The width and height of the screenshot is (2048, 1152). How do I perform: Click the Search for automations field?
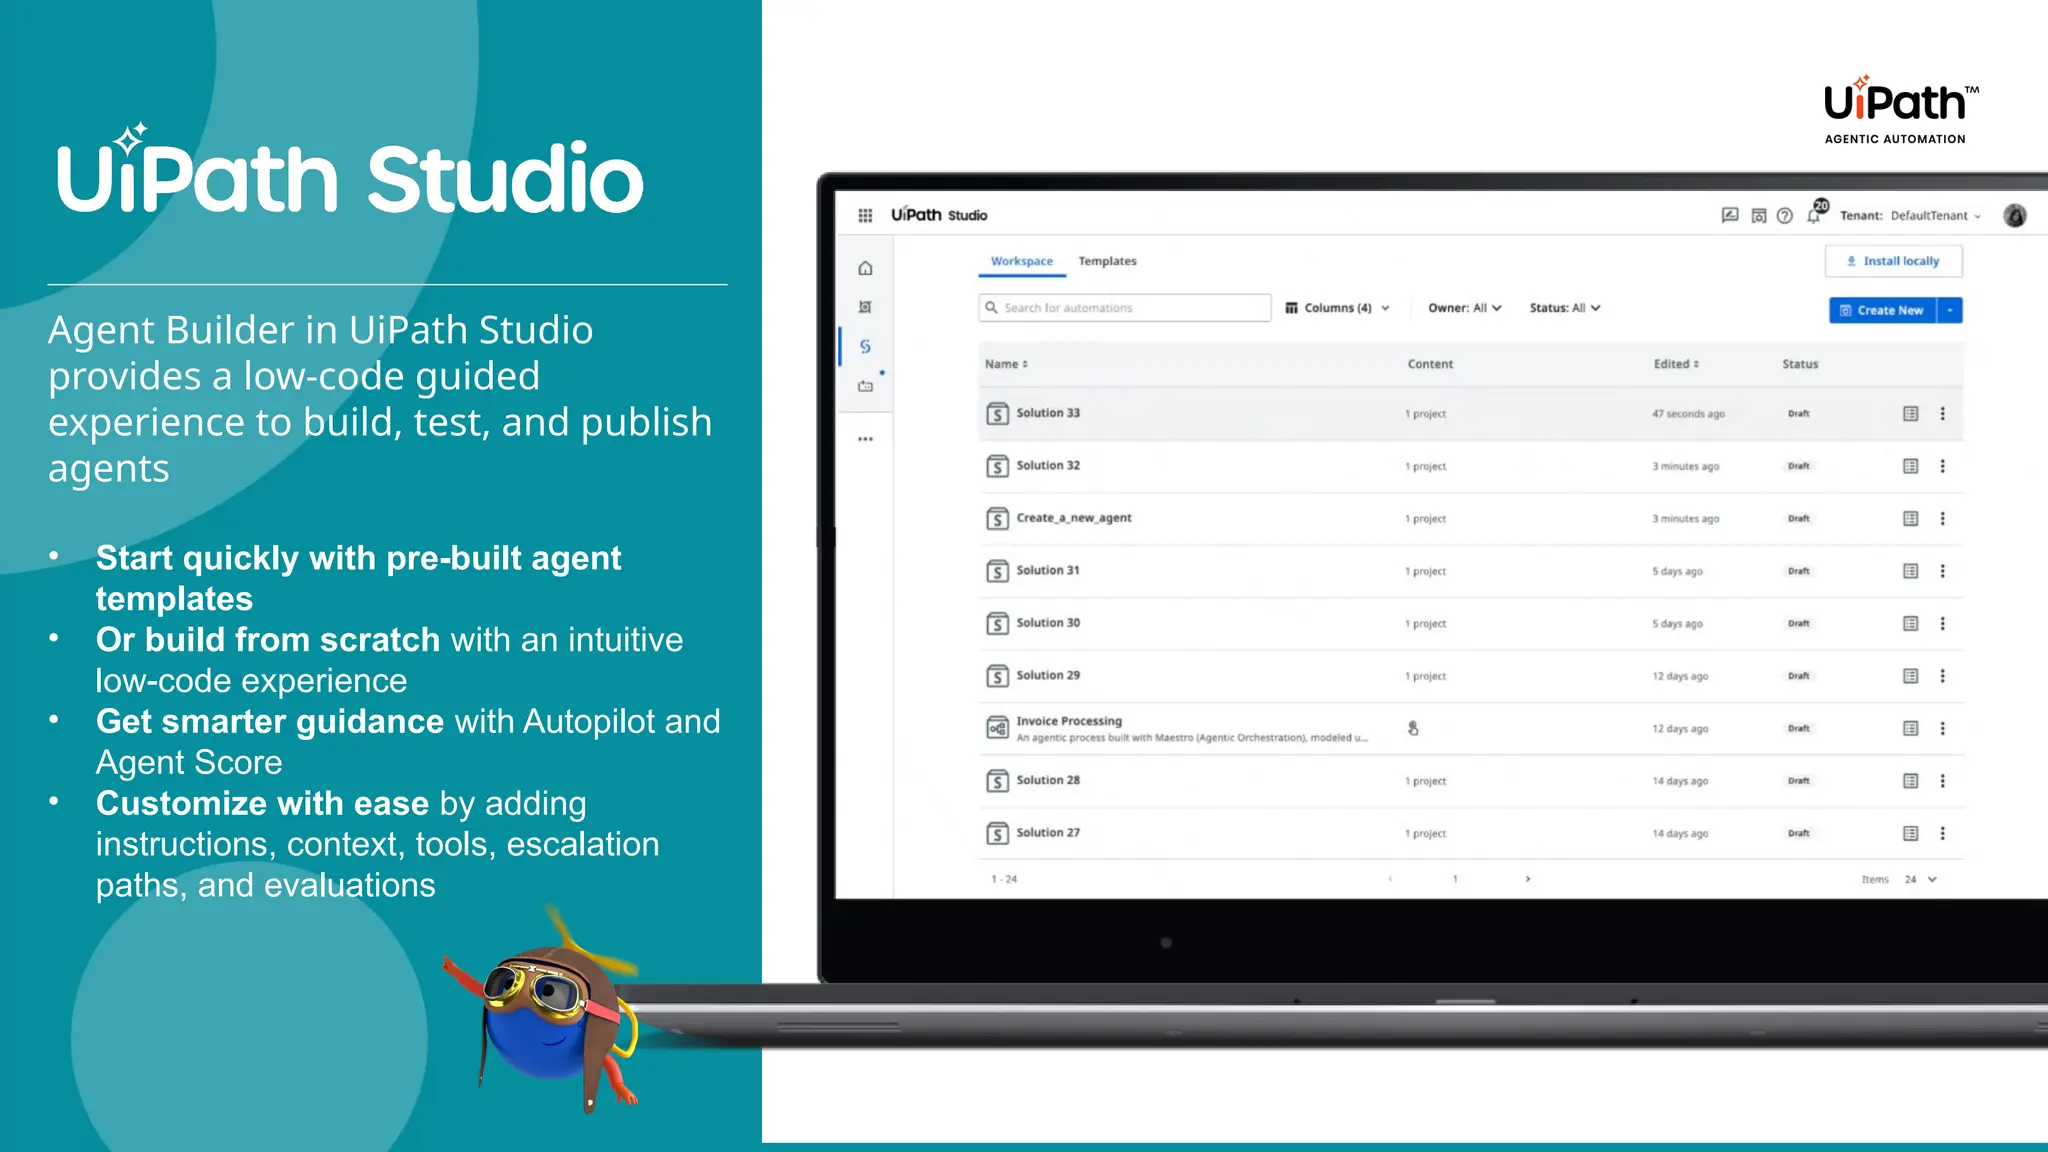click(1124, 308)
